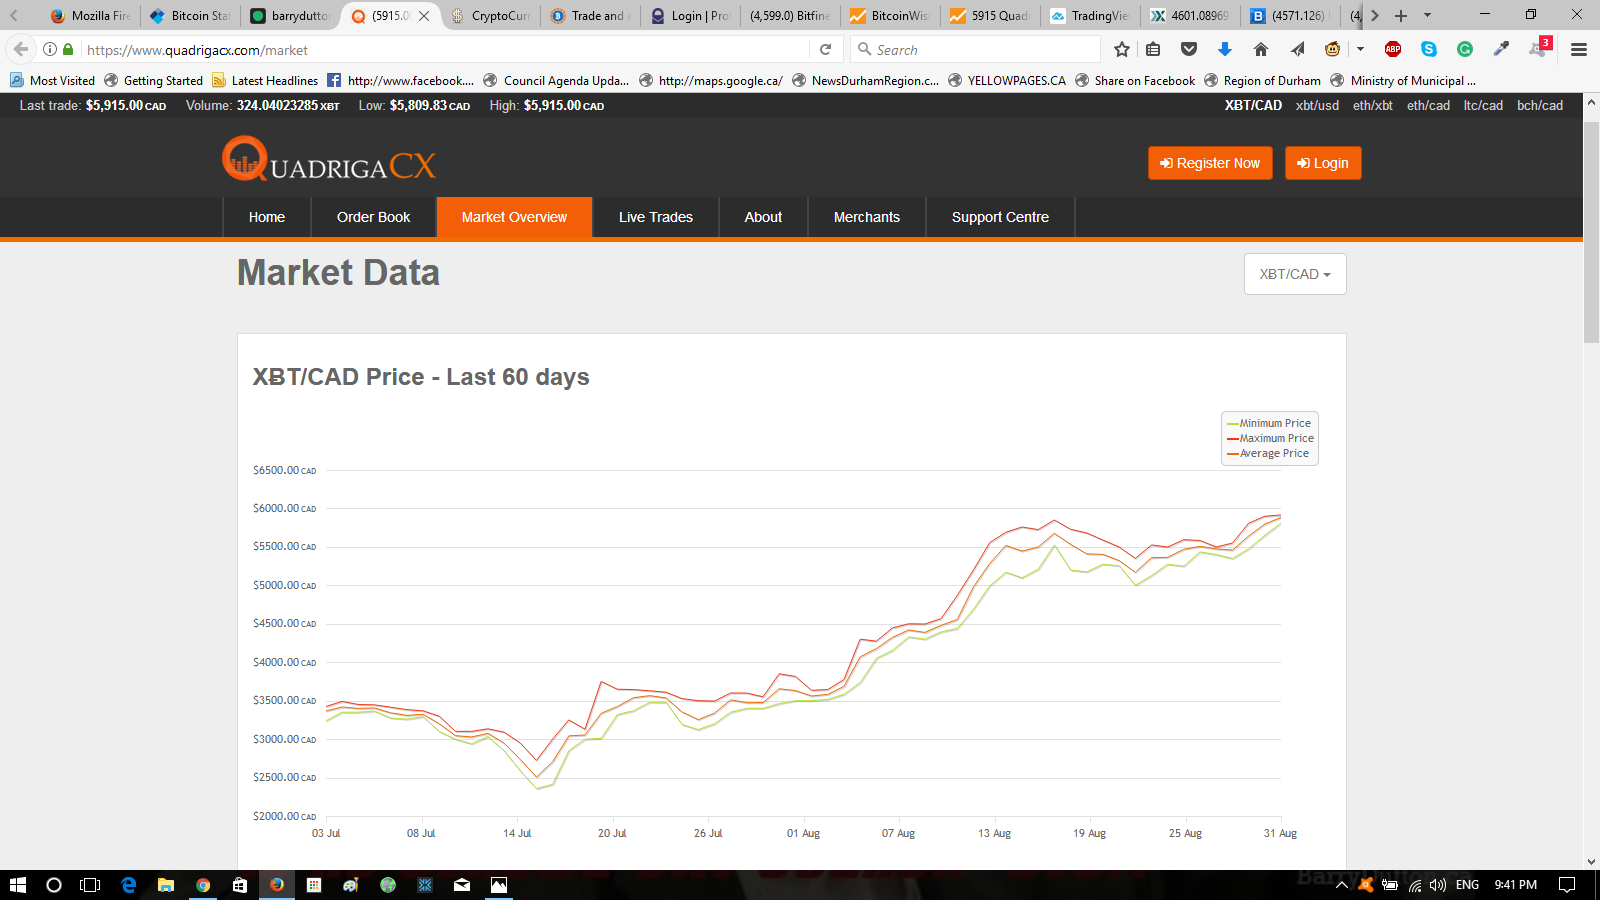Open the Firefox downloads arrow
The width and height of the screenshot is (1600, 900).
[1225, 49]
